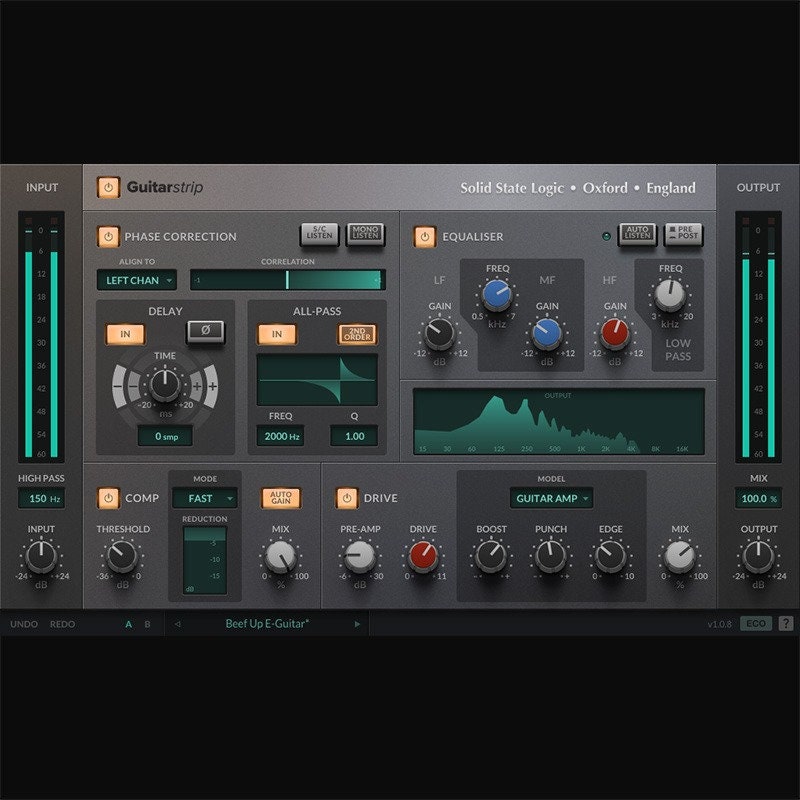
Task: Toggle Equaliser power button
Action: tap(424, 237)
